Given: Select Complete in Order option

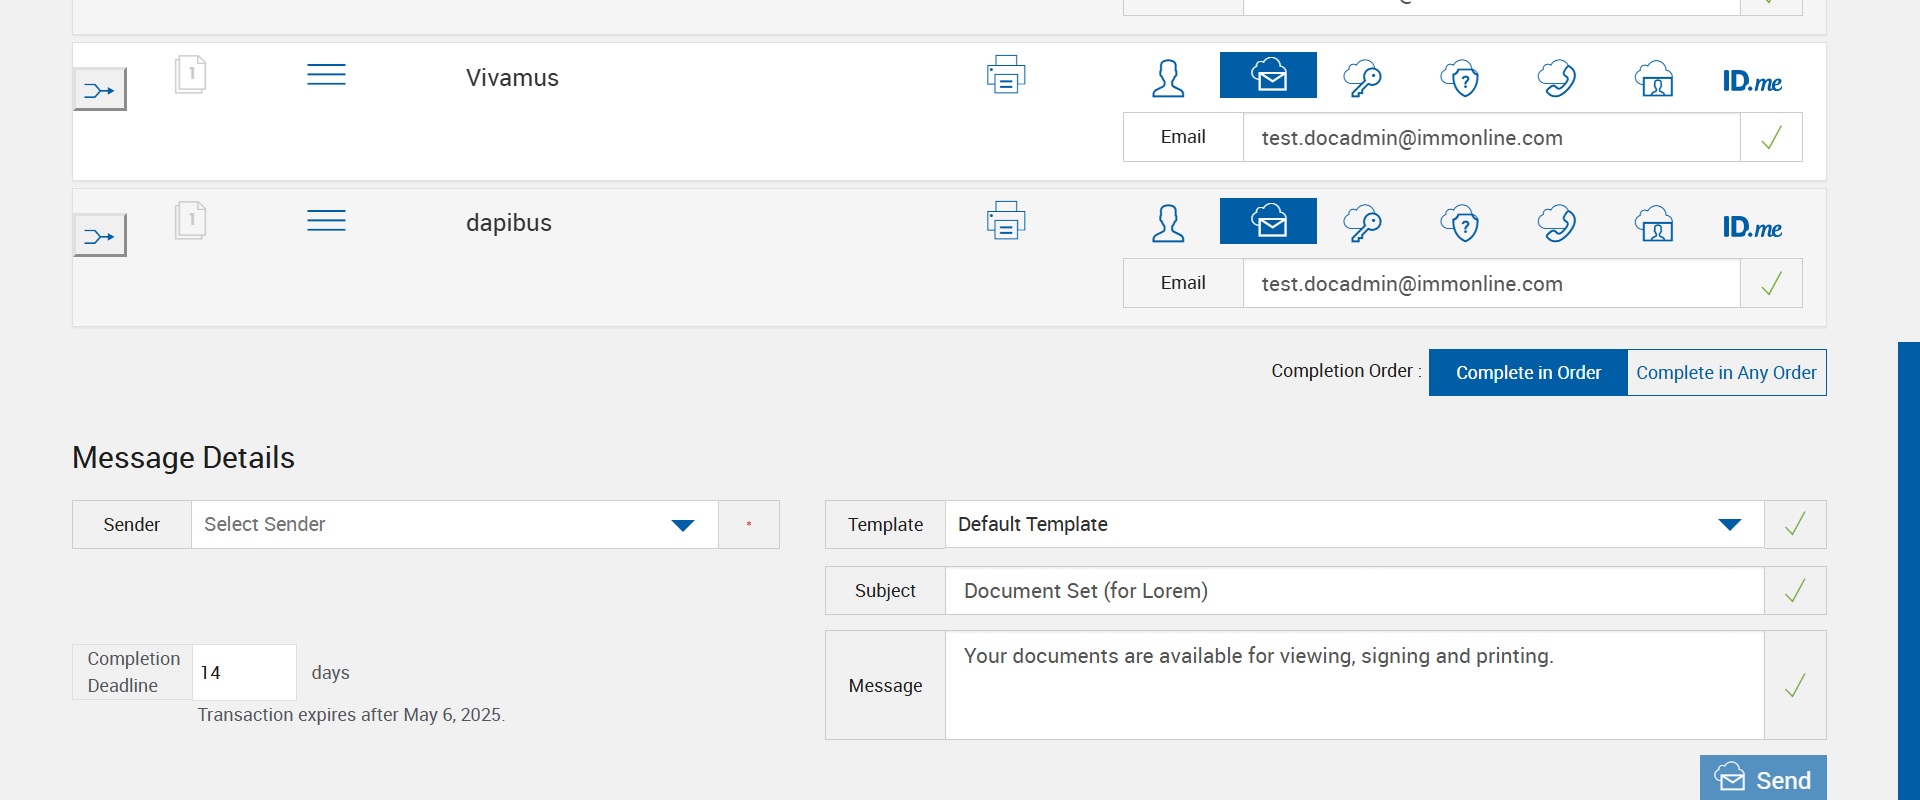Looking at the screenshot, I should tap(1528, 373).
